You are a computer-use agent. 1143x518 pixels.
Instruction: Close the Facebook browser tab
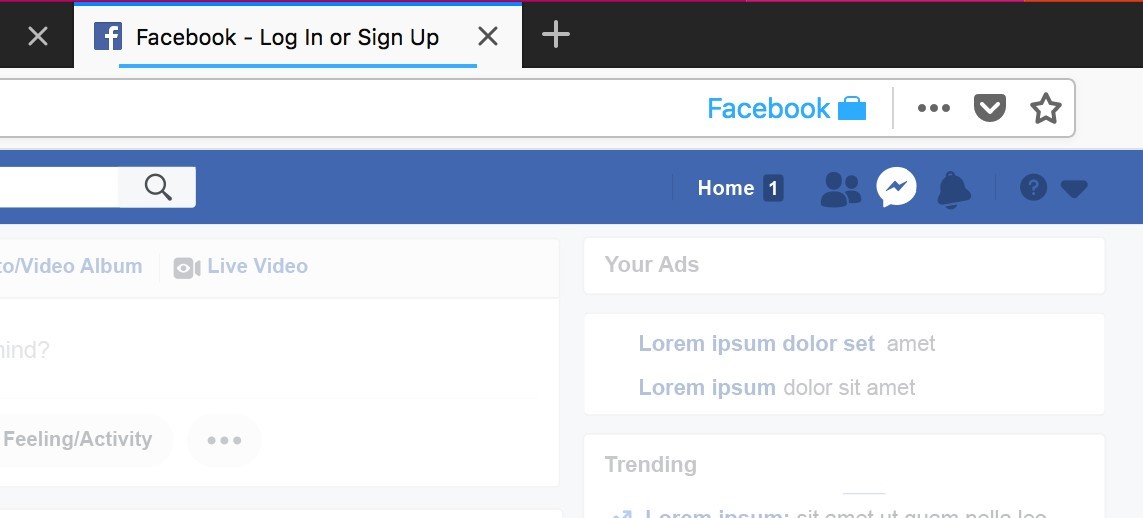click(x=488, y=36)
